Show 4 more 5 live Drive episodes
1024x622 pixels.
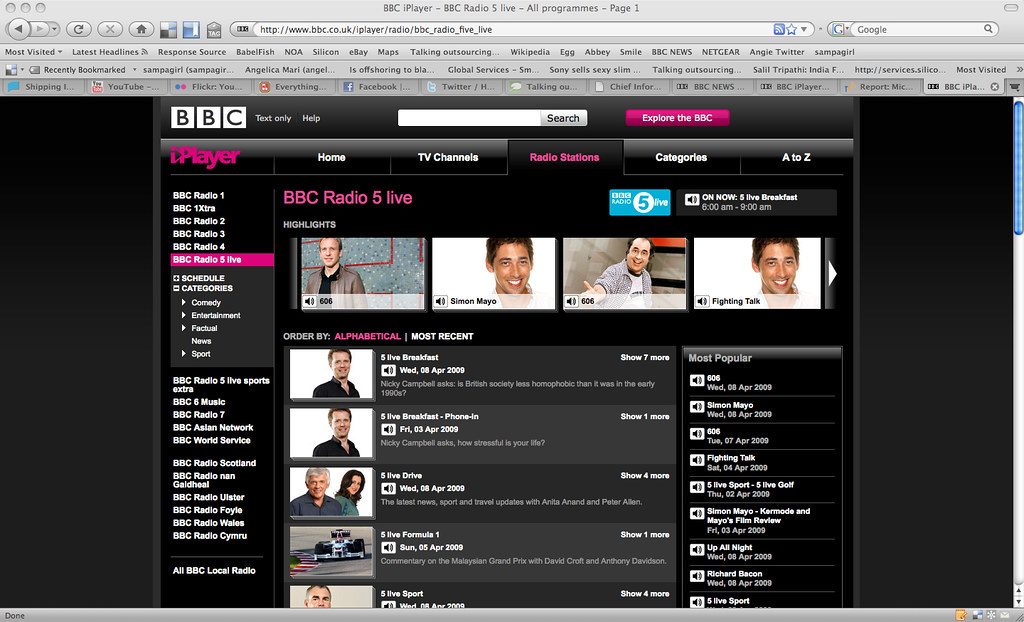(645, 476)
